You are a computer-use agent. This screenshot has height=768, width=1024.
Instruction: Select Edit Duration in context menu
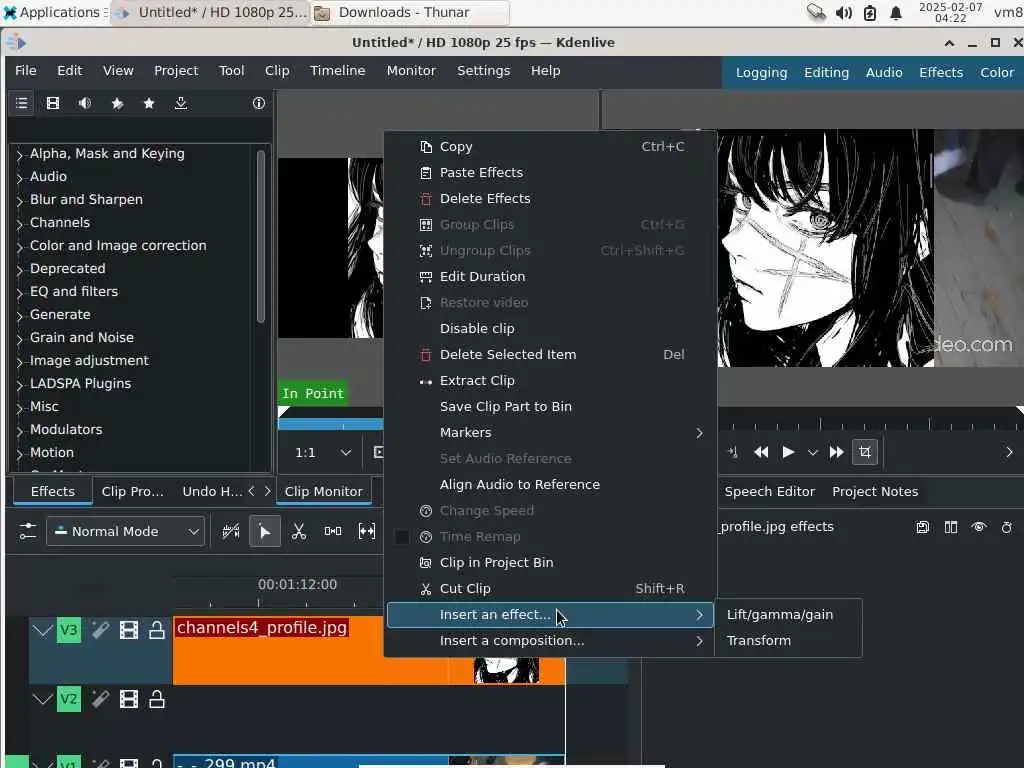[550, 276]
